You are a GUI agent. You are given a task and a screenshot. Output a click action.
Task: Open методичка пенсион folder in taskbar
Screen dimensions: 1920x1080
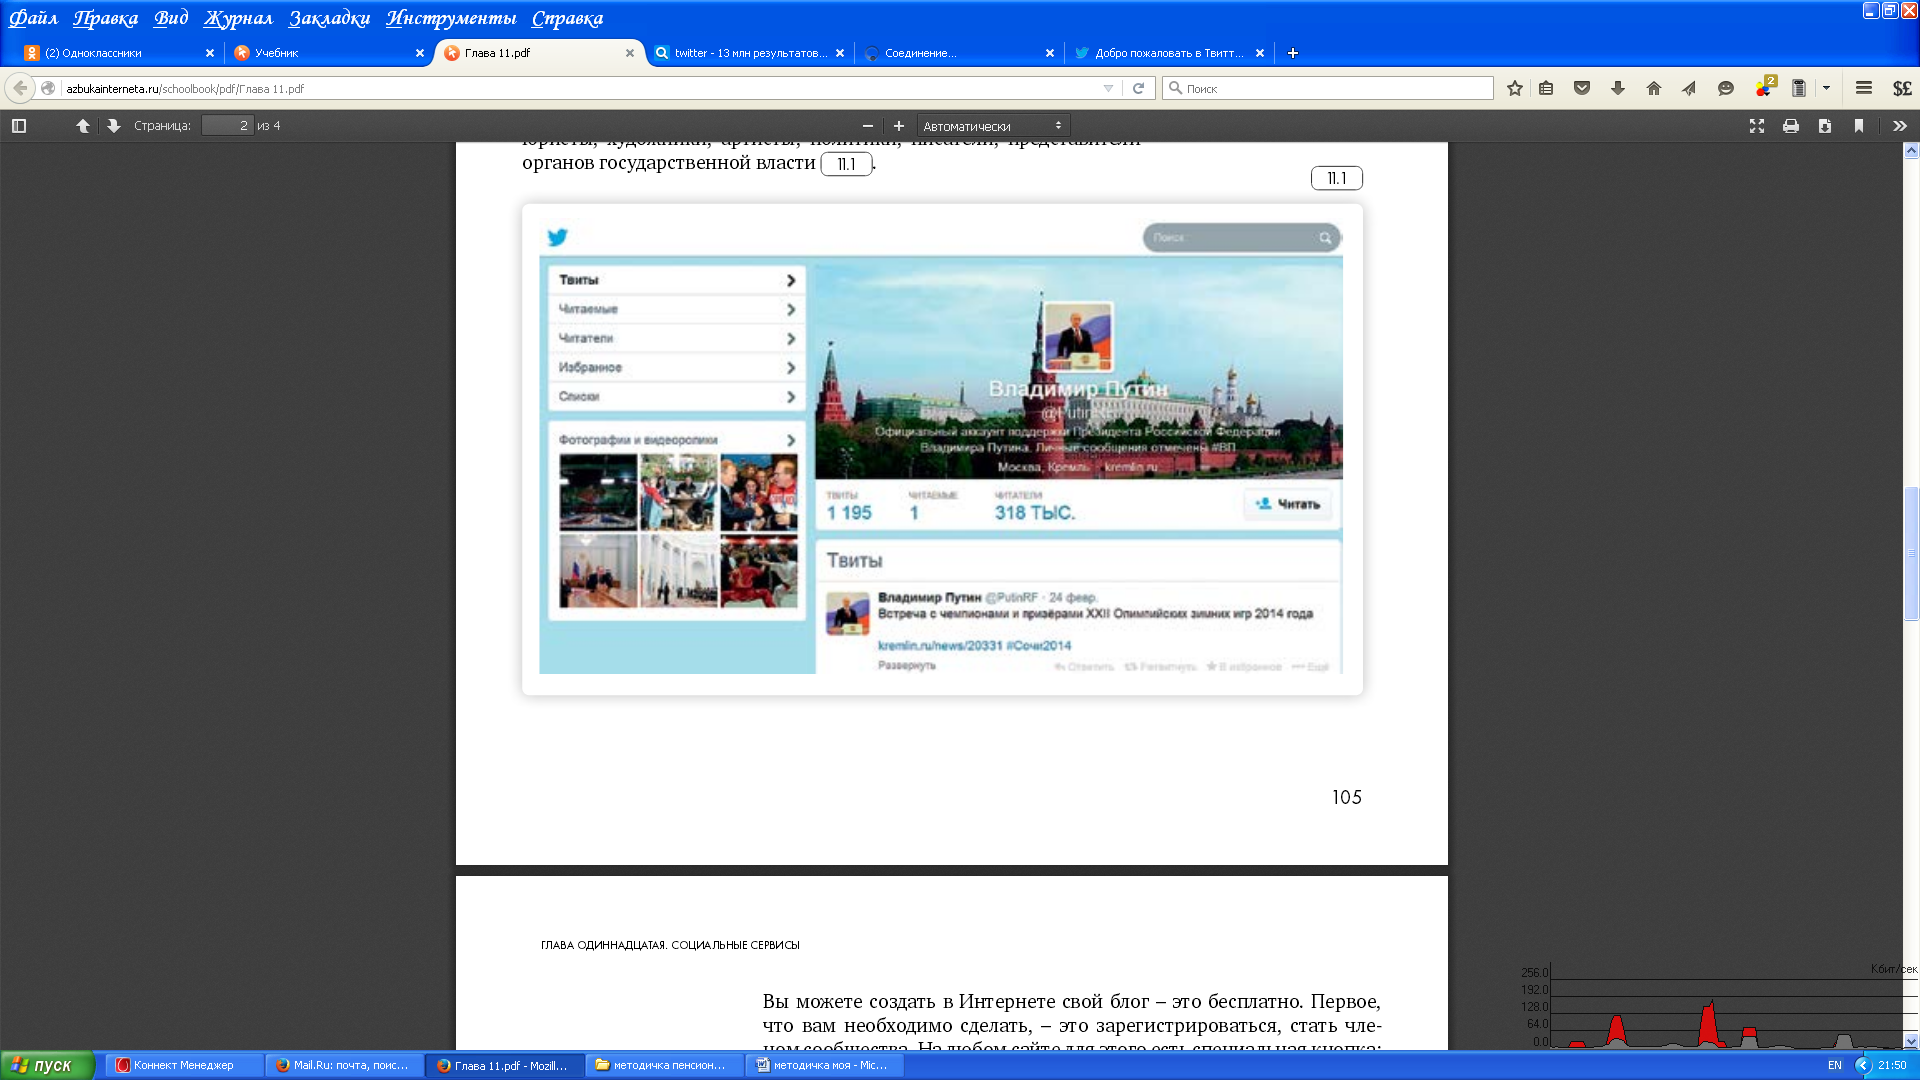pos(664,1065)
